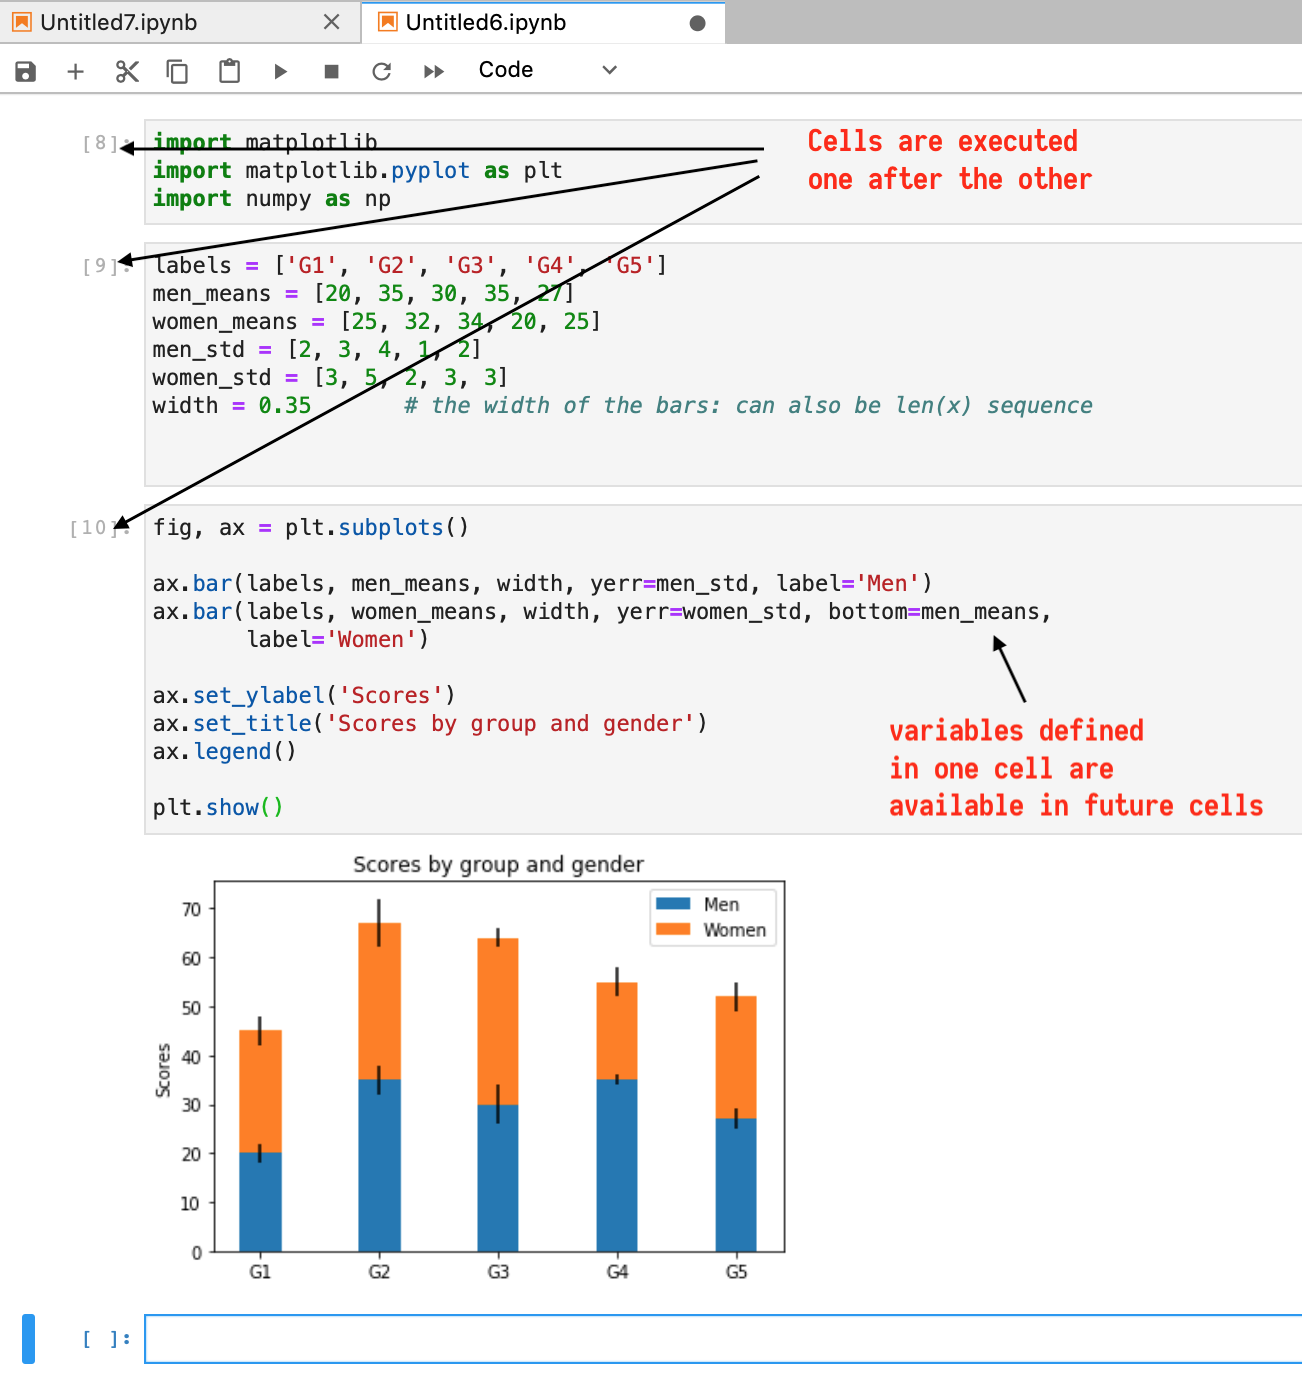Run the selected cell
1302x1396 pixels.
(x=280, y=71)
